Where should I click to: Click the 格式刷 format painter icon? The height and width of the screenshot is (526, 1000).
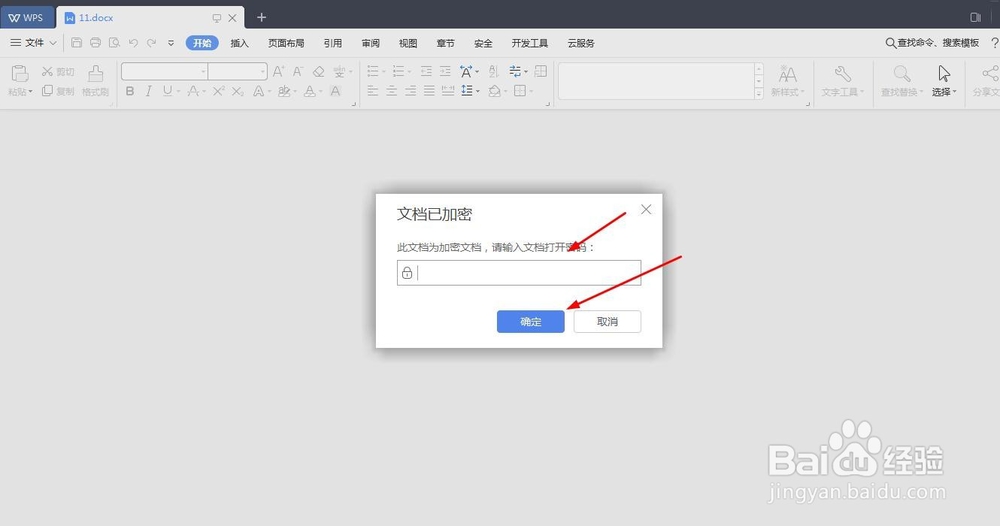[x=96, y=73]
